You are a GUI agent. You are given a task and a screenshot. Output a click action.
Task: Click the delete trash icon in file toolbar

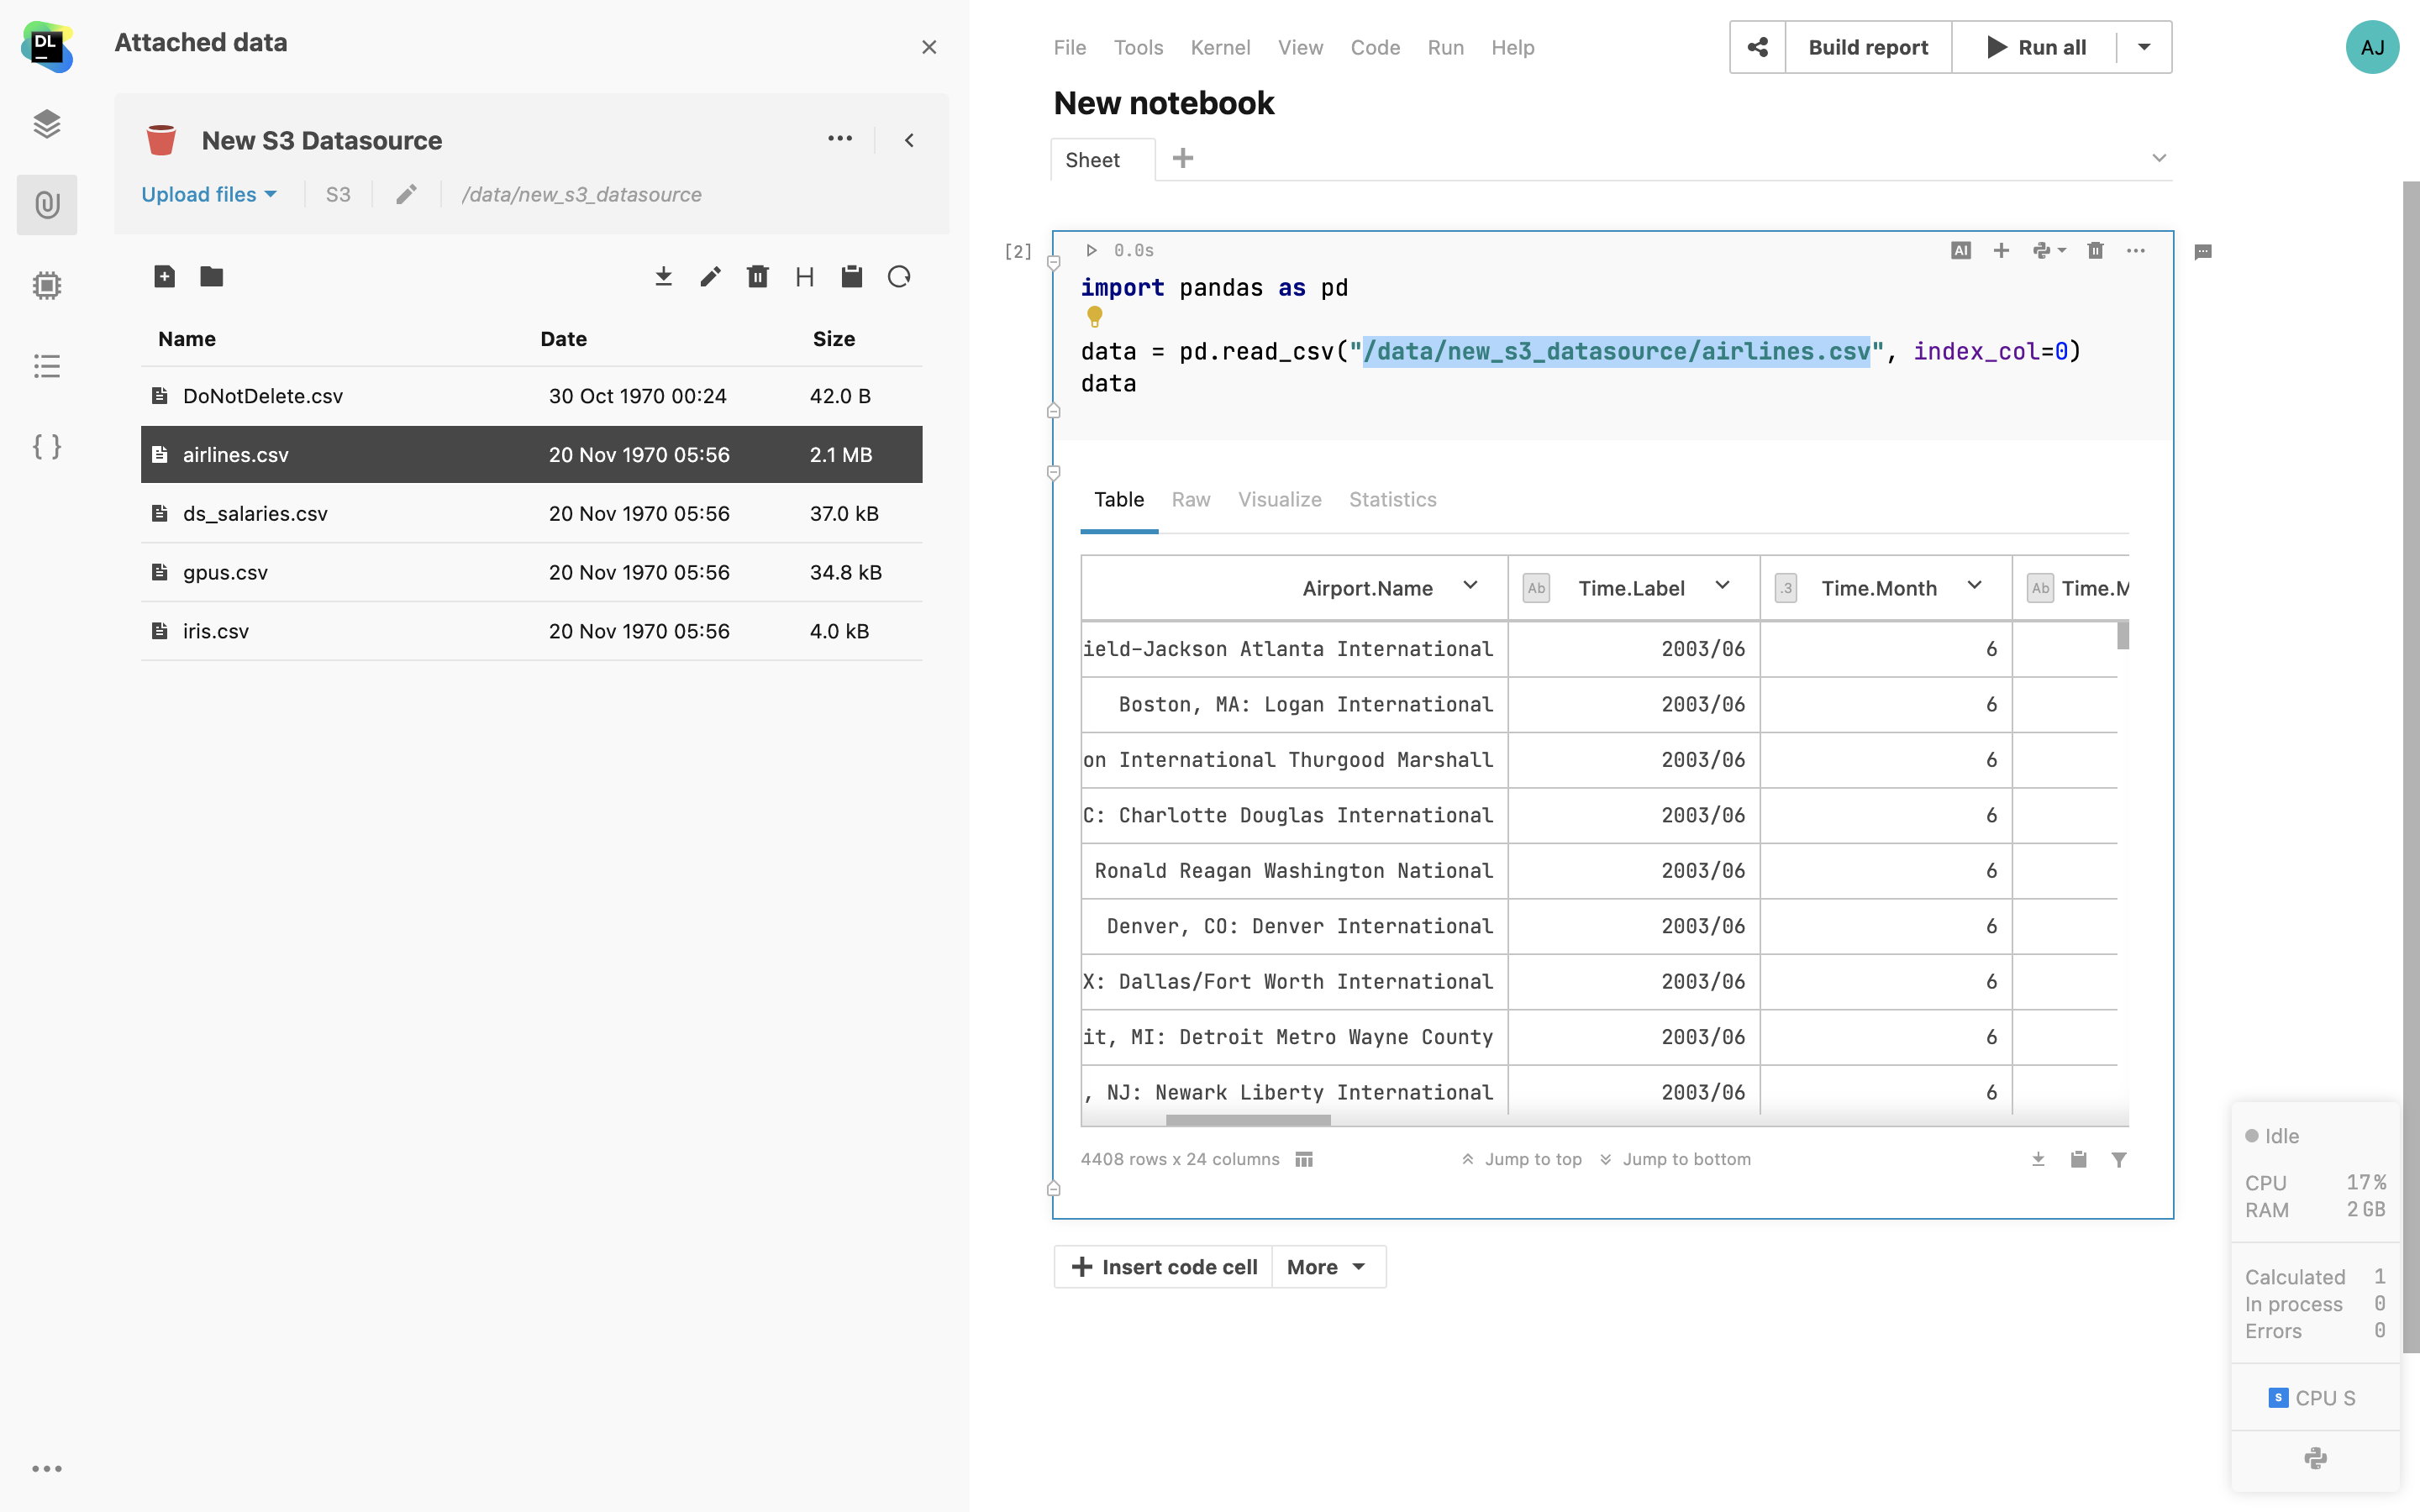[x=757, y=277]
